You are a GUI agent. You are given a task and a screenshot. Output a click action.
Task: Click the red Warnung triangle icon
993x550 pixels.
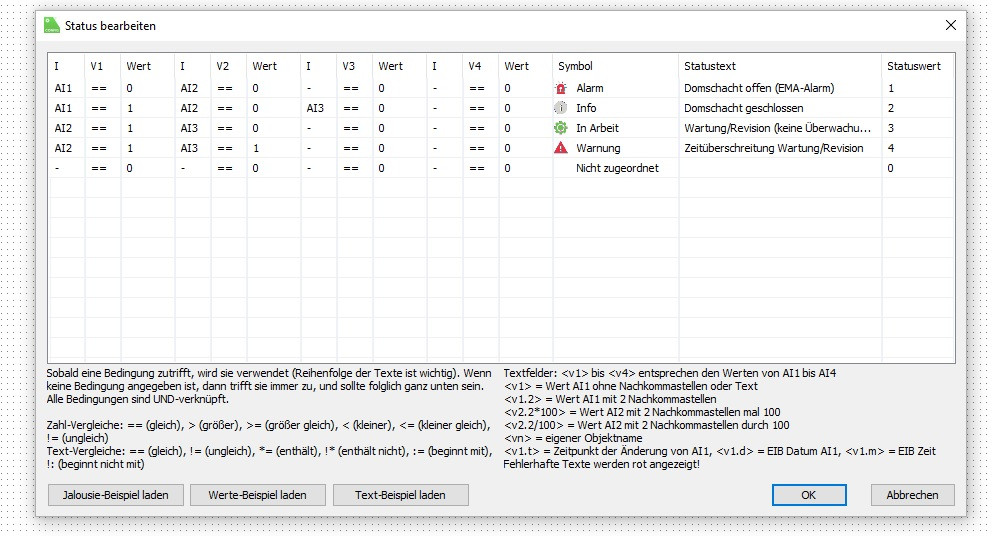[x=560, y=148]
